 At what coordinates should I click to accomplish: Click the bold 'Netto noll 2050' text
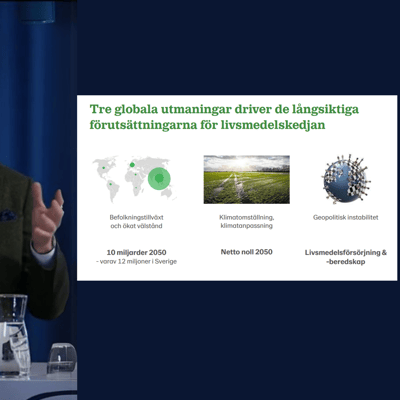pos(247,252)
